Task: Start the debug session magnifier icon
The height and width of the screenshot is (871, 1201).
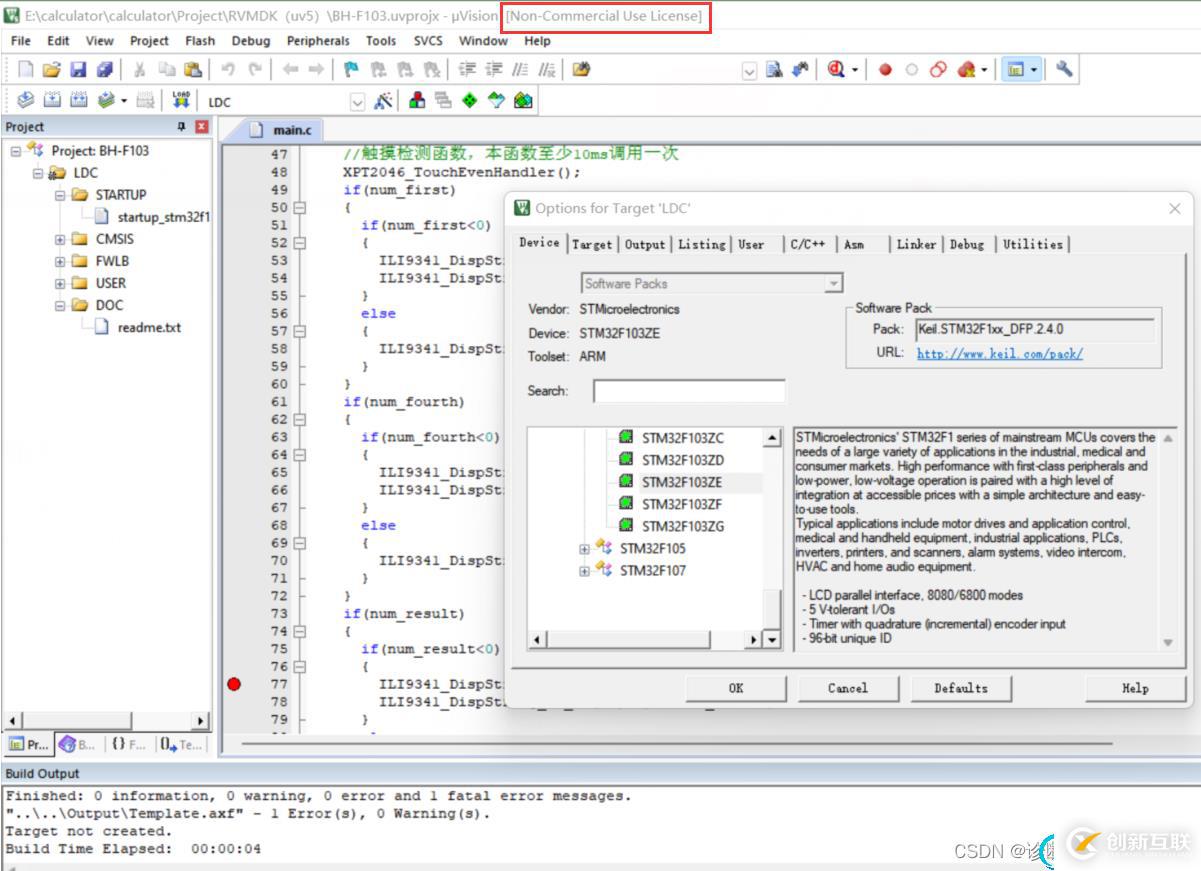Action: (x=836, y=69)
